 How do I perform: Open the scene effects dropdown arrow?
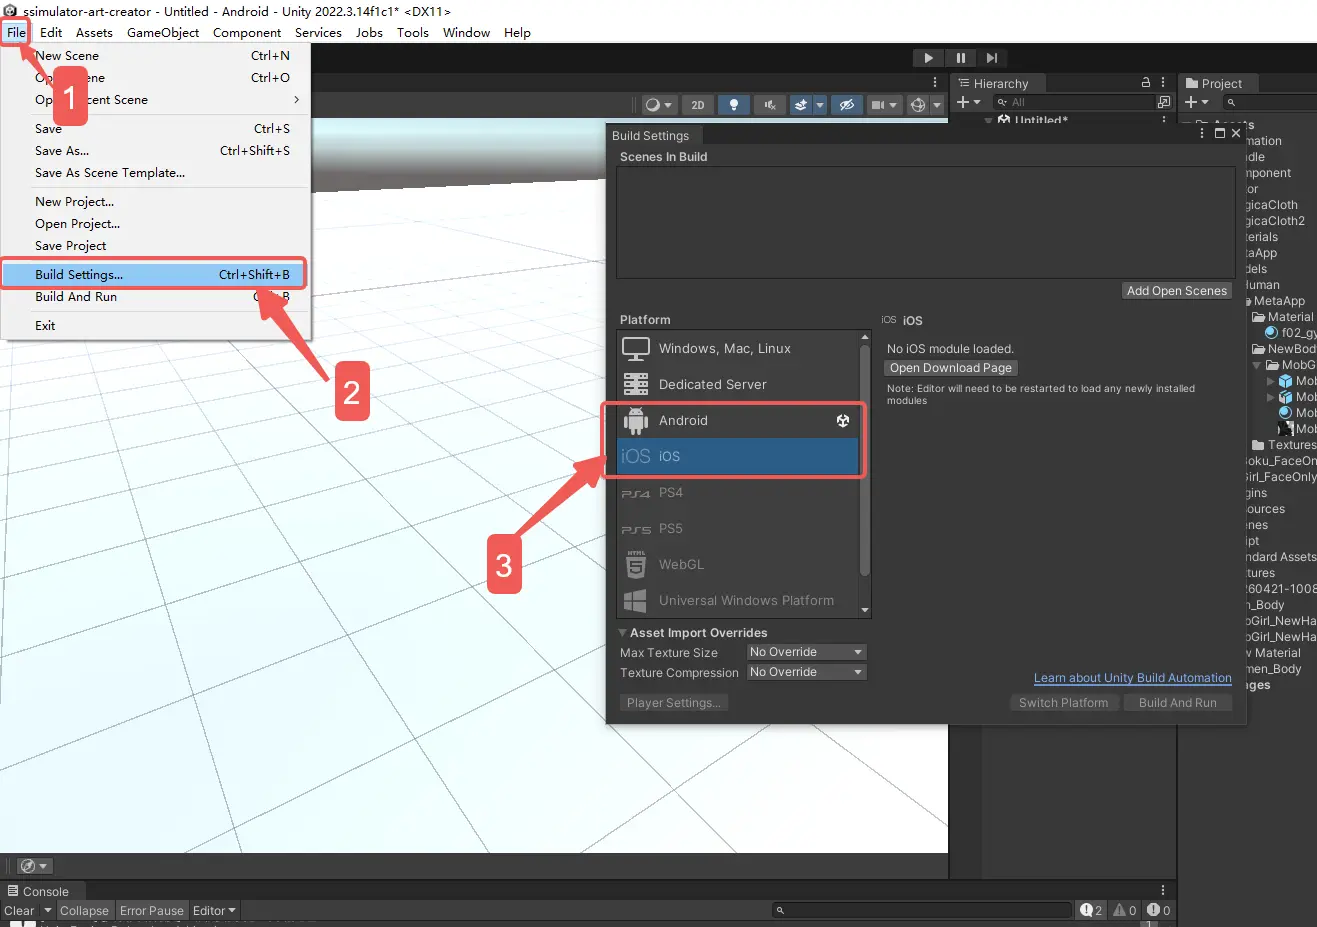pos(820,104)
